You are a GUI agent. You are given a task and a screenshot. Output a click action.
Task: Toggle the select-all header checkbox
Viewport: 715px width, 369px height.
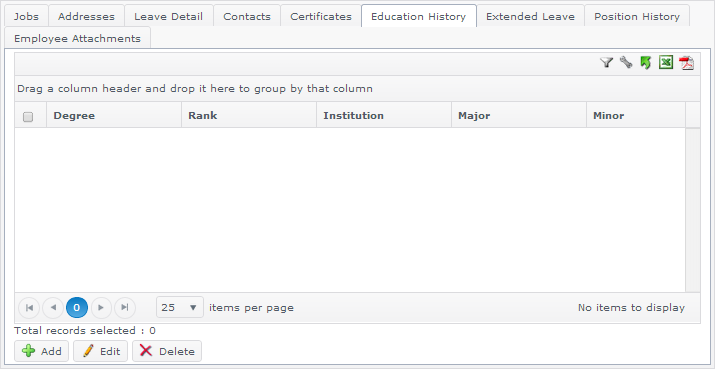[x=28, y=117]
